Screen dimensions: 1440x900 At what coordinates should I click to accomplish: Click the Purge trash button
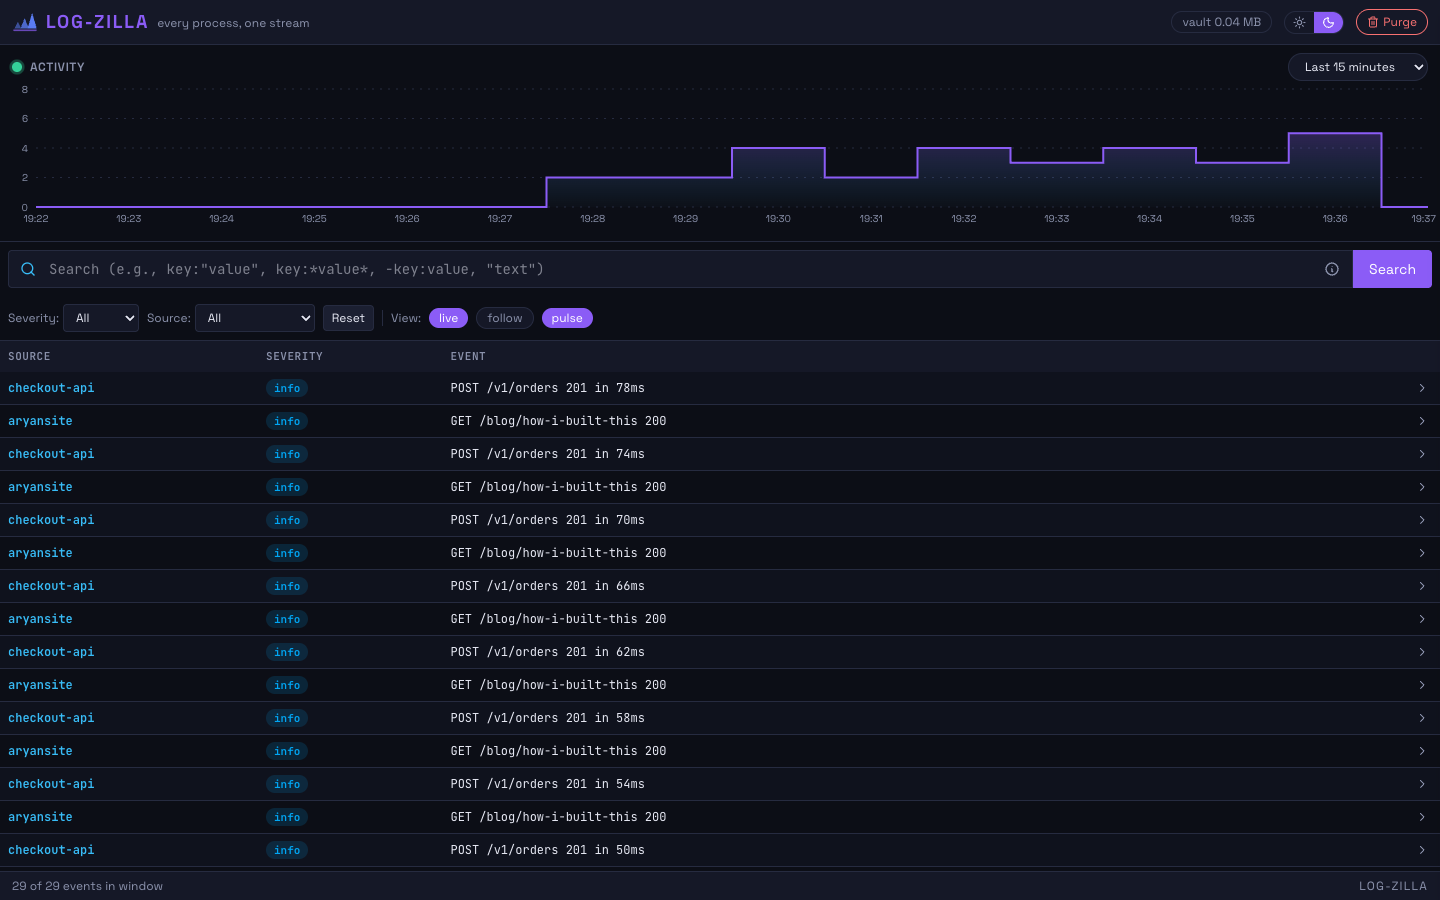coord(1391,22)
